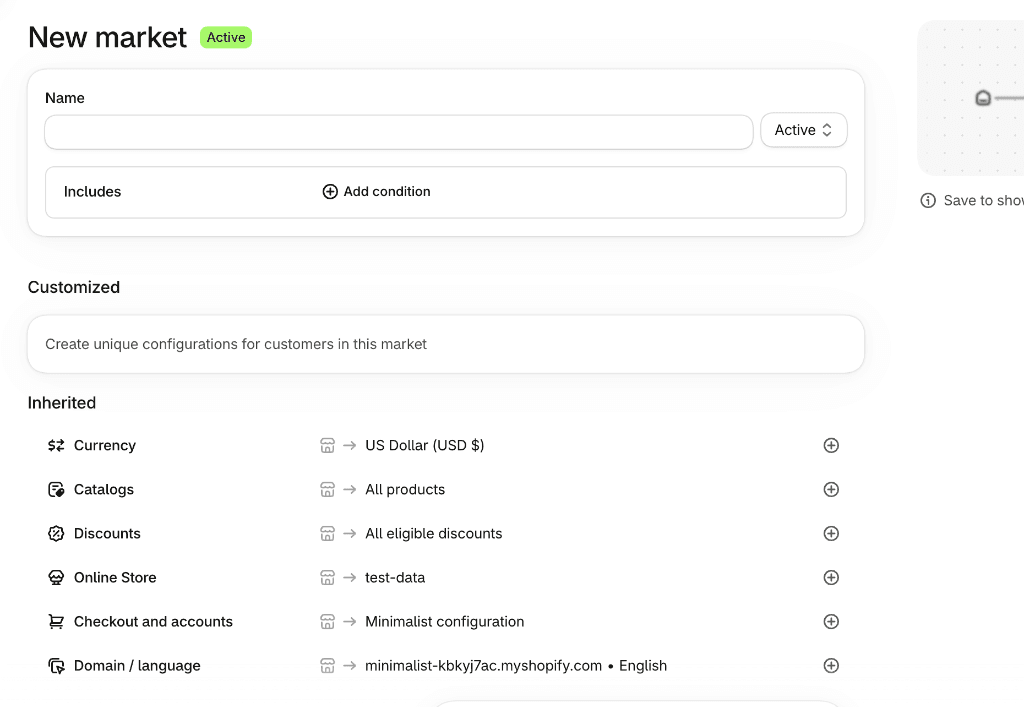
Task: Add Checkout and accounts customization plus icon
Action: point(831,621)
